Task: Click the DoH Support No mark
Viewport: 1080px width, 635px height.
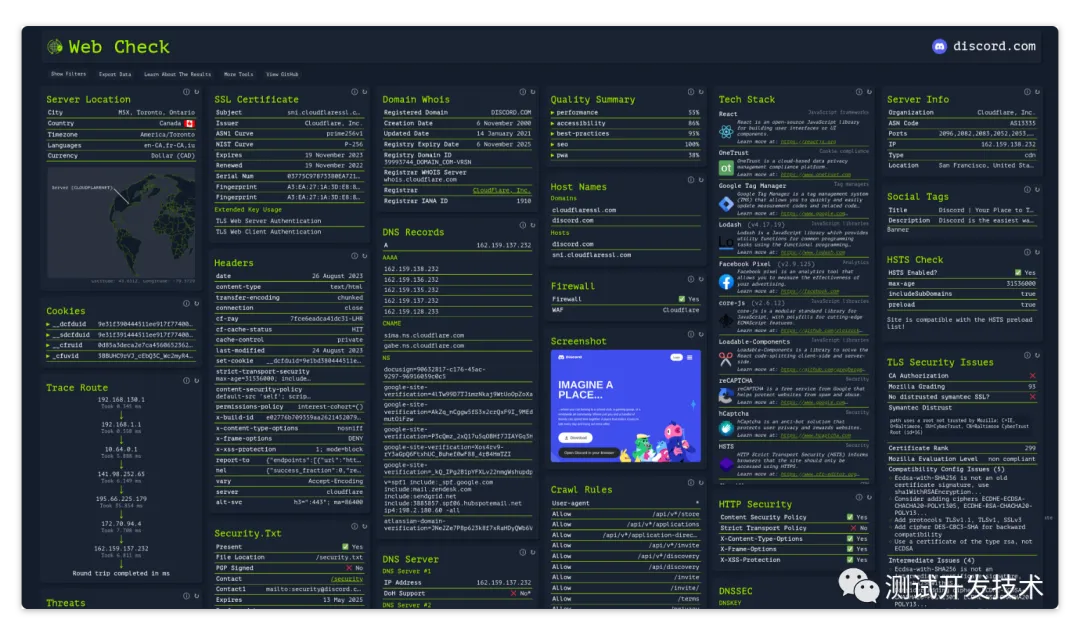Action: [513, 593]
